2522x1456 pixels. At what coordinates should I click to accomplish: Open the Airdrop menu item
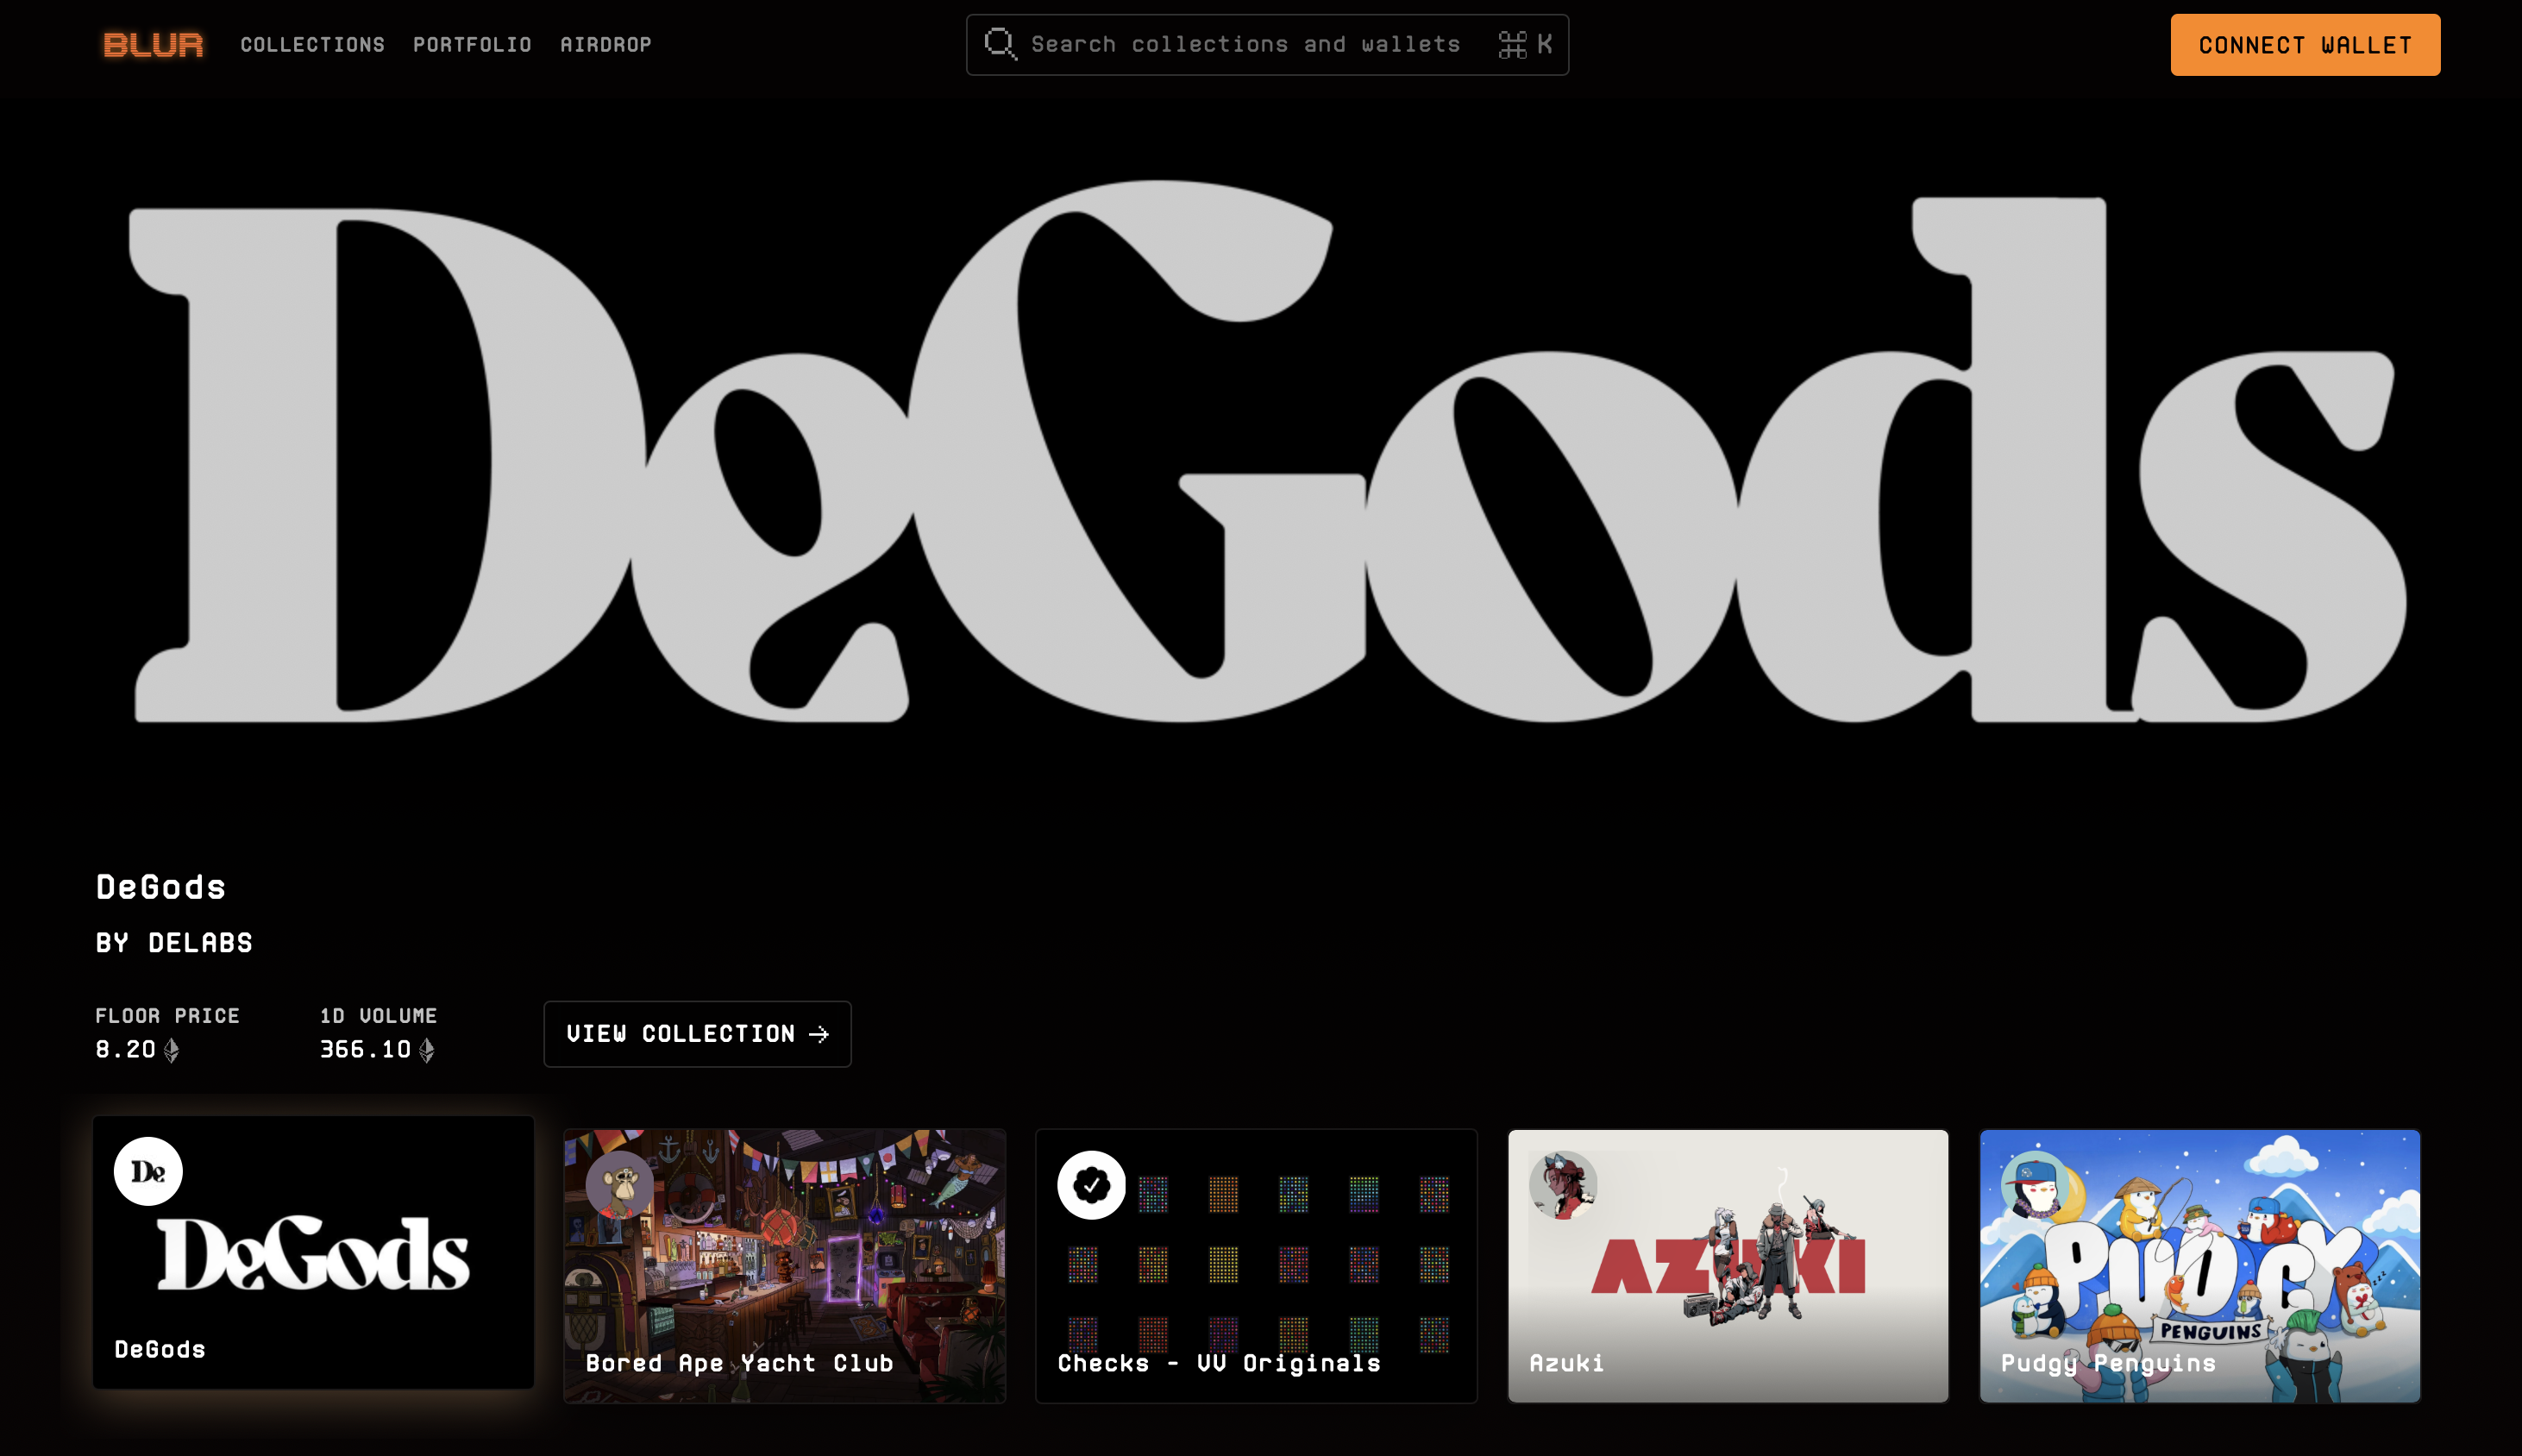[605, 45]
